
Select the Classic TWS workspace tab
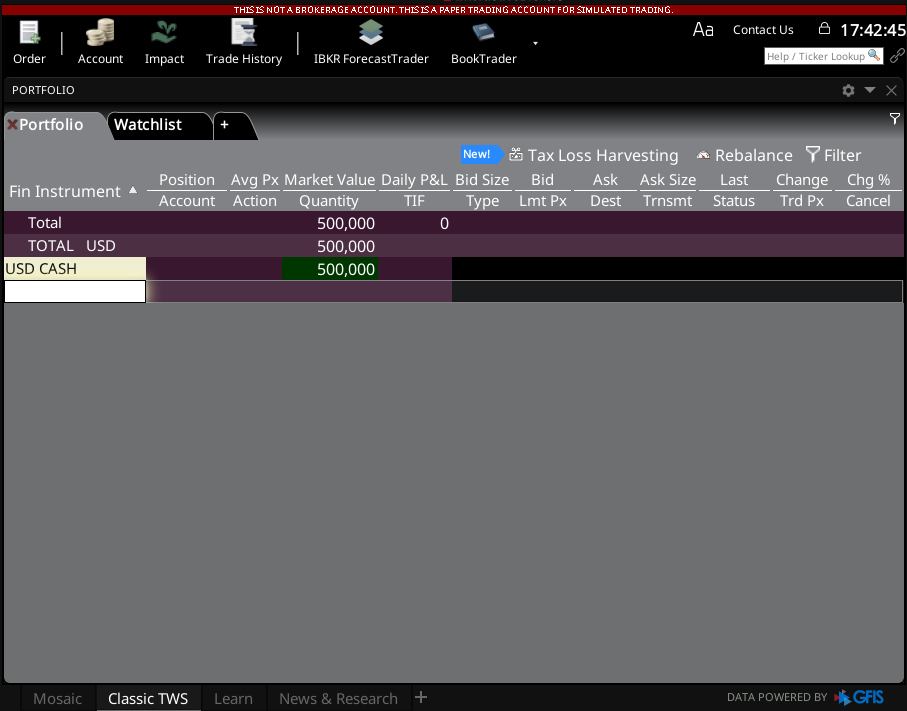tap(148, 698)
